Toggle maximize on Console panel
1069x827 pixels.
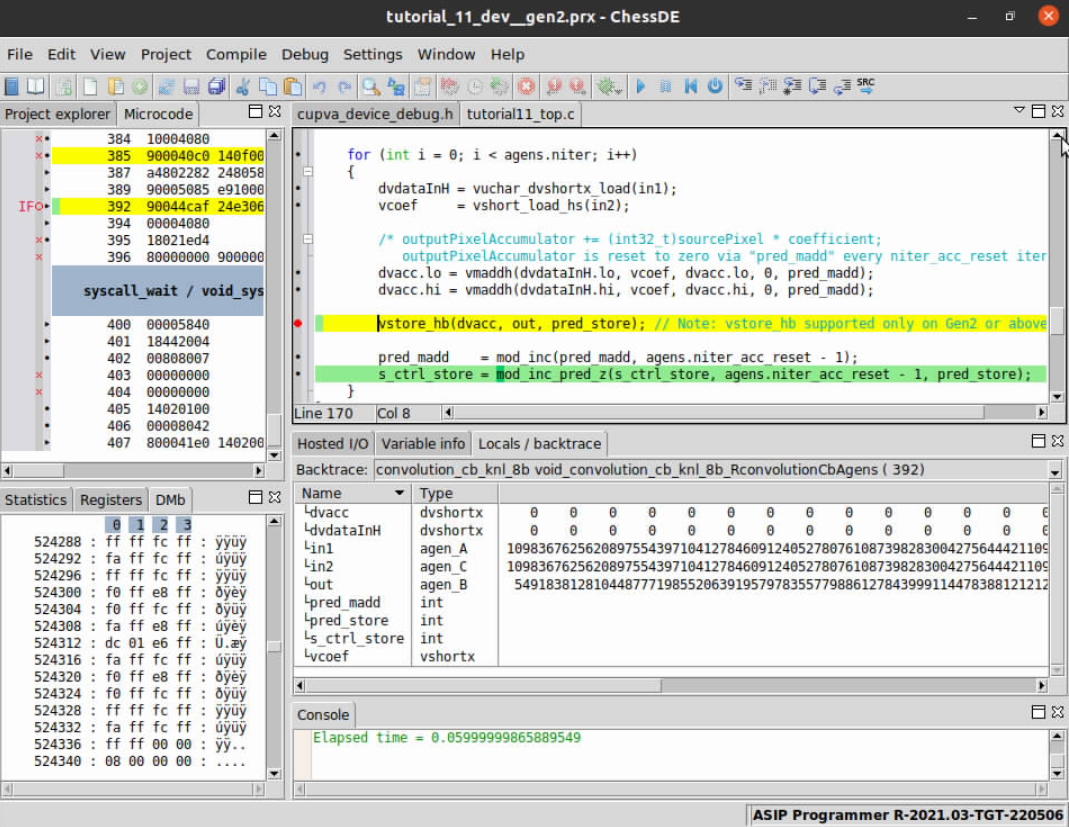tap(1038, 712)
